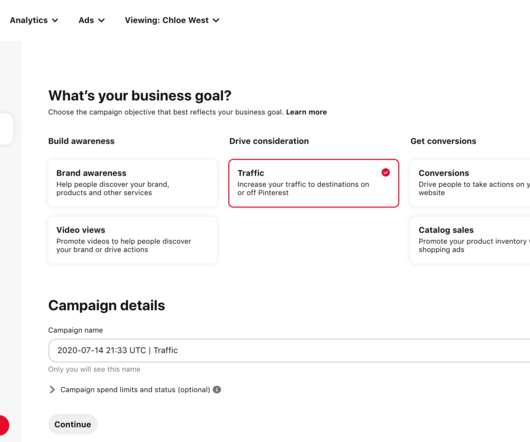Click the collapse arrow for spend limits
The image size is (530, 442).
coord(52,390)
